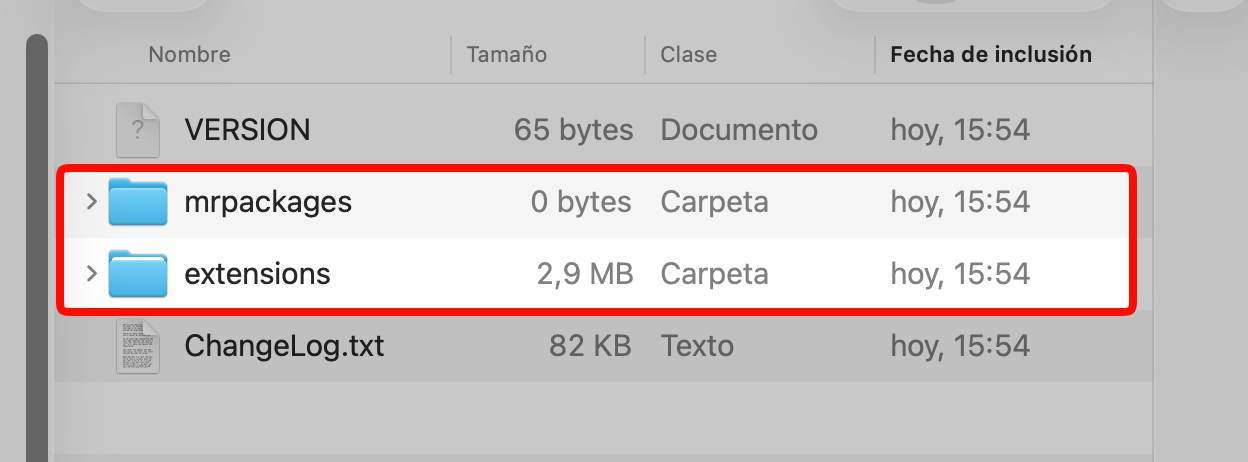Select the mrpackages folder name
Screen dimensions: 1248x462
pyautogui.click(x=268, y=202)
